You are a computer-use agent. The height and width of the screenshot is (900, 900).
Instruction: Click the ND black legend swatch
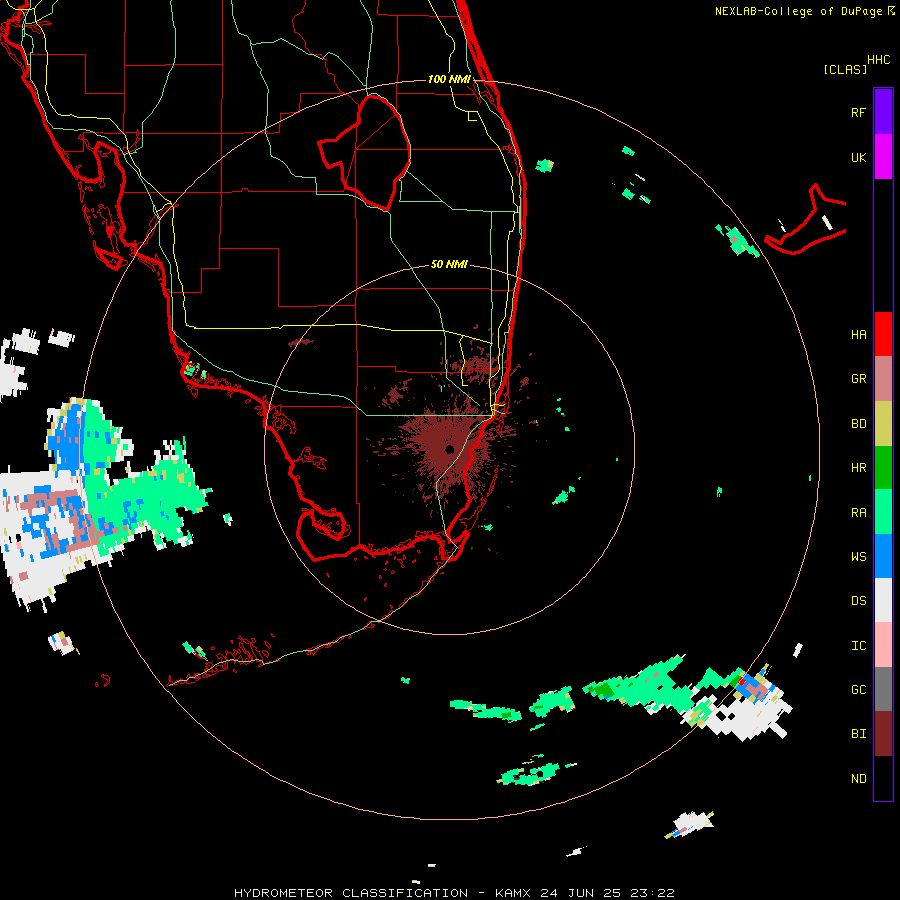tap(883, 778)
